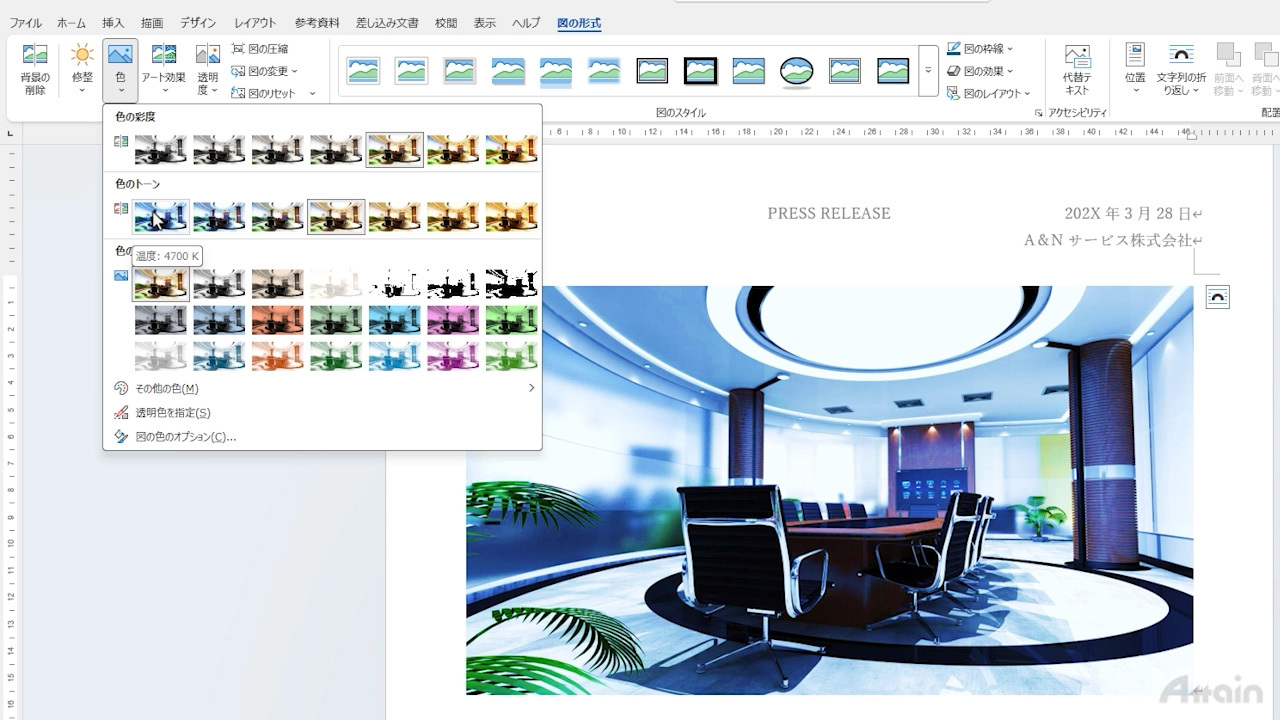Screen dimensions: 1280x720
Task: Open the レイアウト (Layout) tab
Action: [x=255, y=23]
